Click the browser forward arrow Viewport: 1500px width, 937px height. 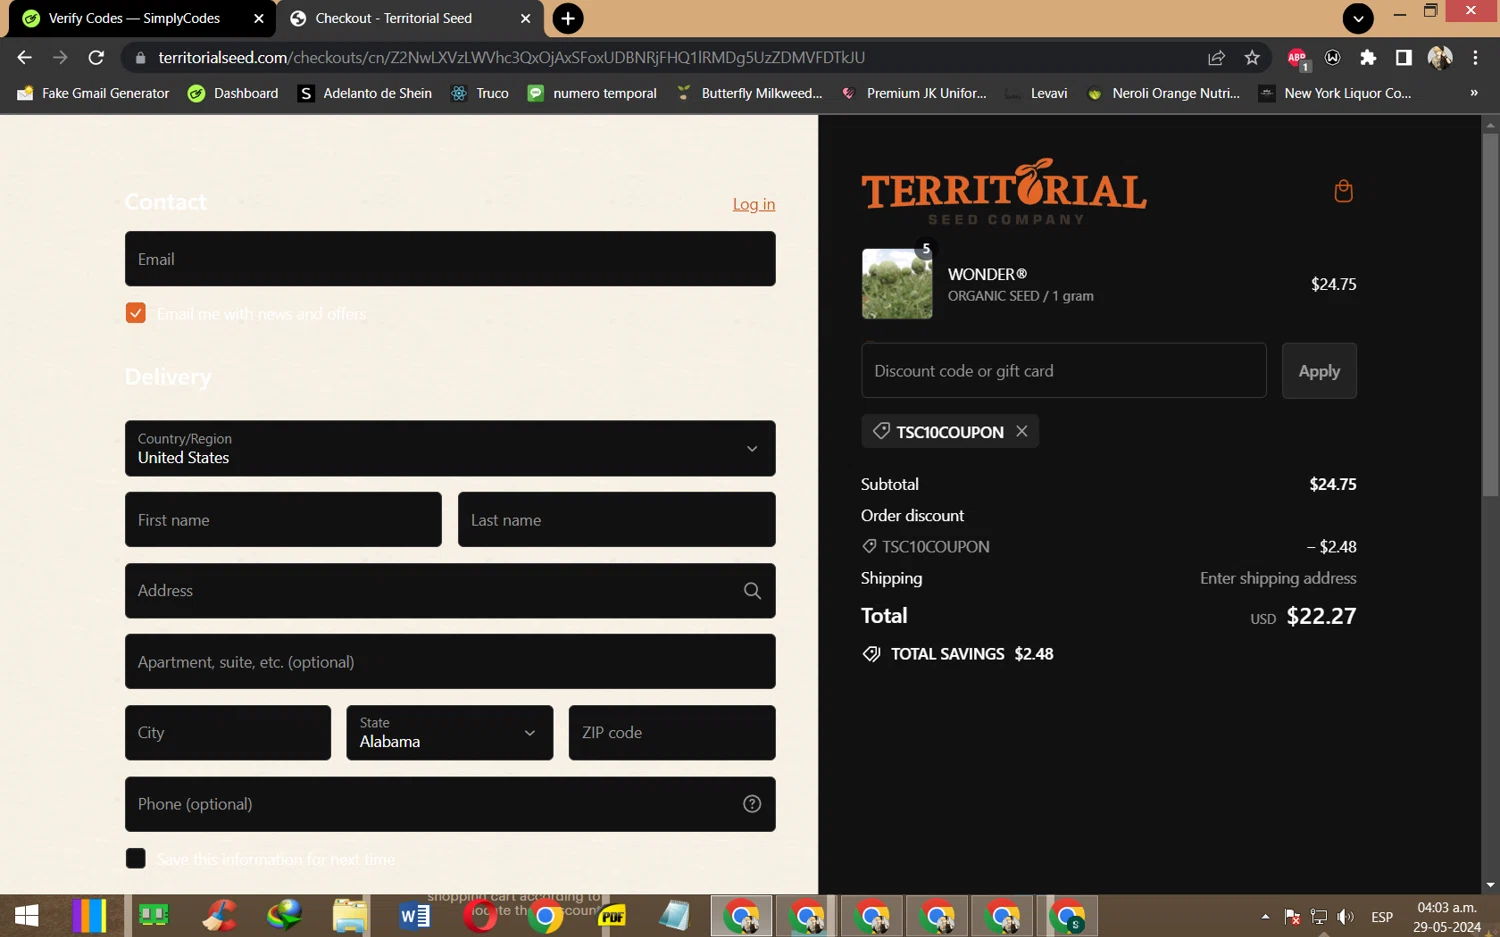coord(60,58)
